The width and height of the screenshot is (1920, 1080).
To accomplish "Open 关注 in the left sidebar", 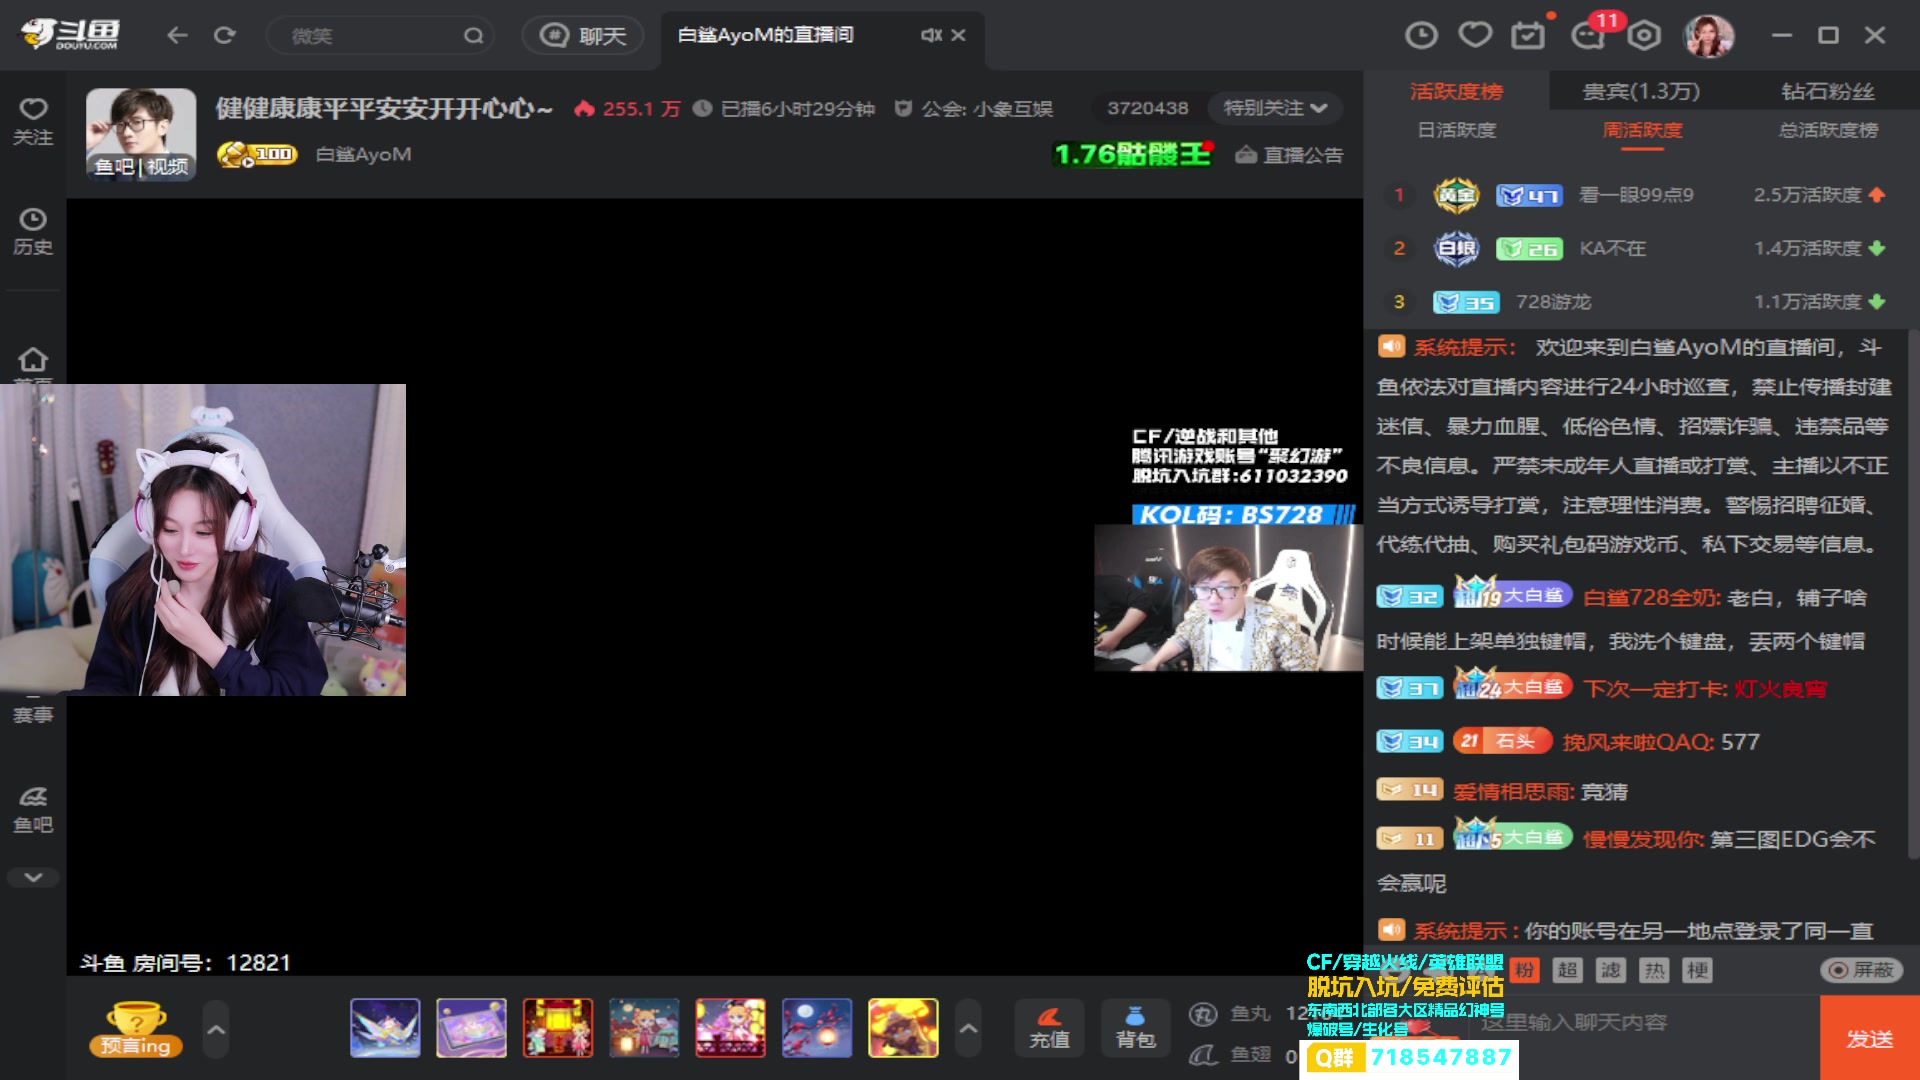I will click(33, 122).
